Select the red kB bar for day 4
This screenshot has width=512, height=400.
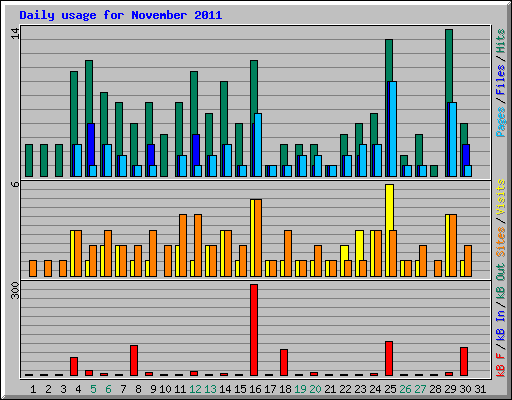[74, 366]
